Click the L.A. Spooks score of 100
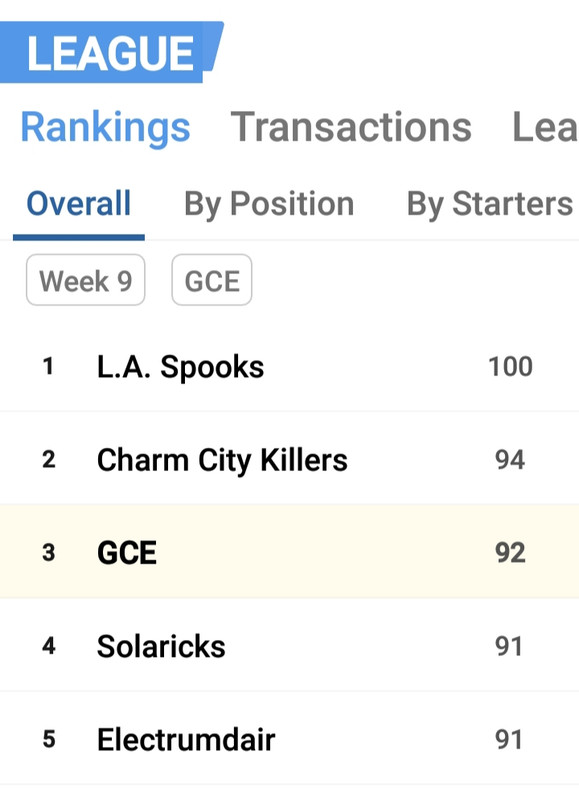 point(510,366)
